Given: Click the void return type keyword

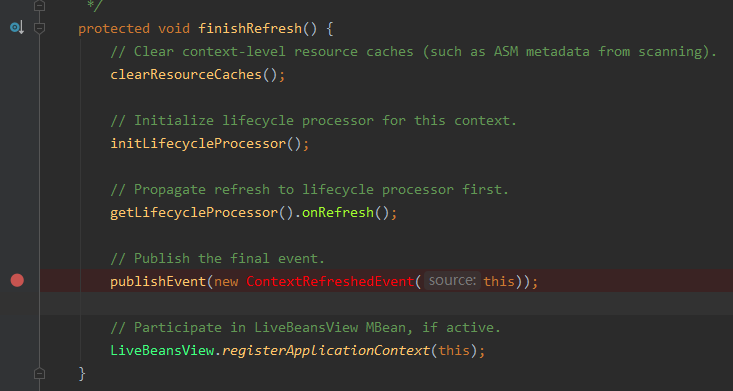Looking at the screenshot, I should coord(174,29).
